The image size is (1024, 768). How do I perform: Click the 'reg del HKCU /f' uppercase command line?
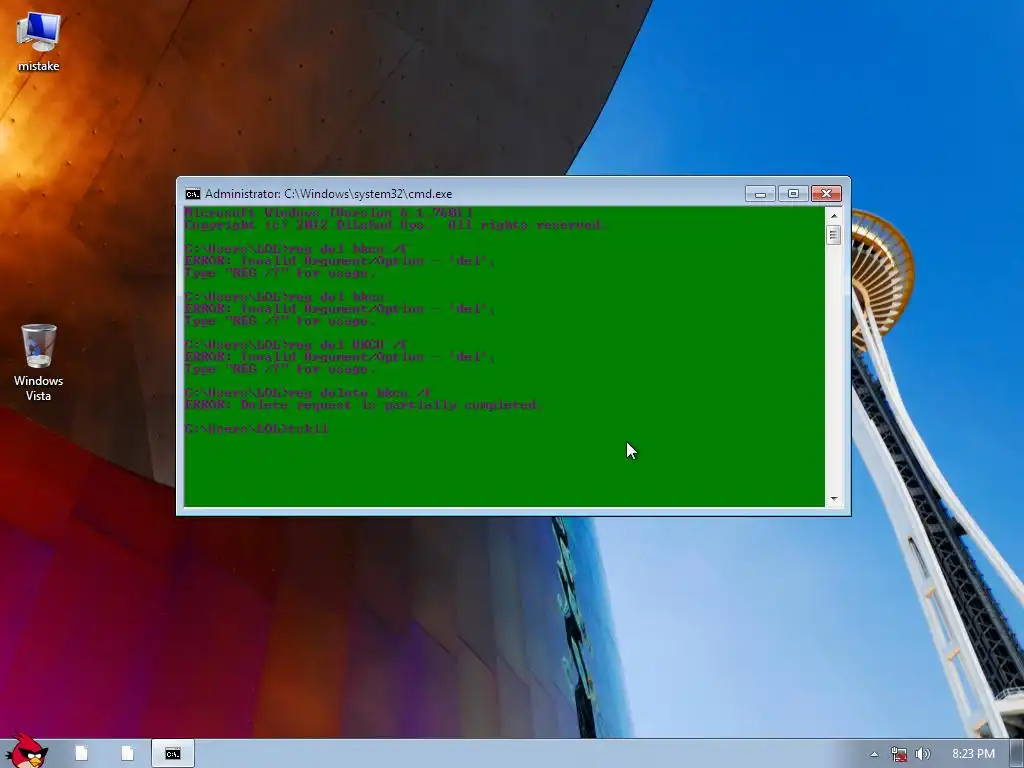(296, 345)
